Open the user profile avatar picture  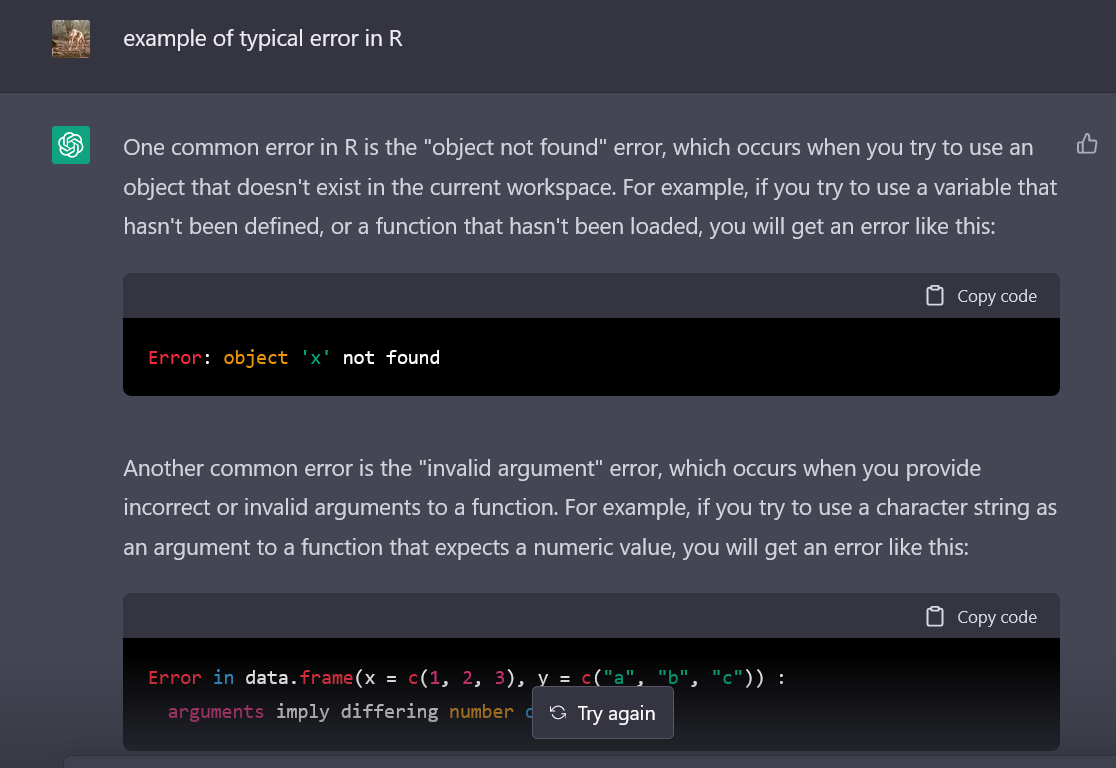pos(71,39)
